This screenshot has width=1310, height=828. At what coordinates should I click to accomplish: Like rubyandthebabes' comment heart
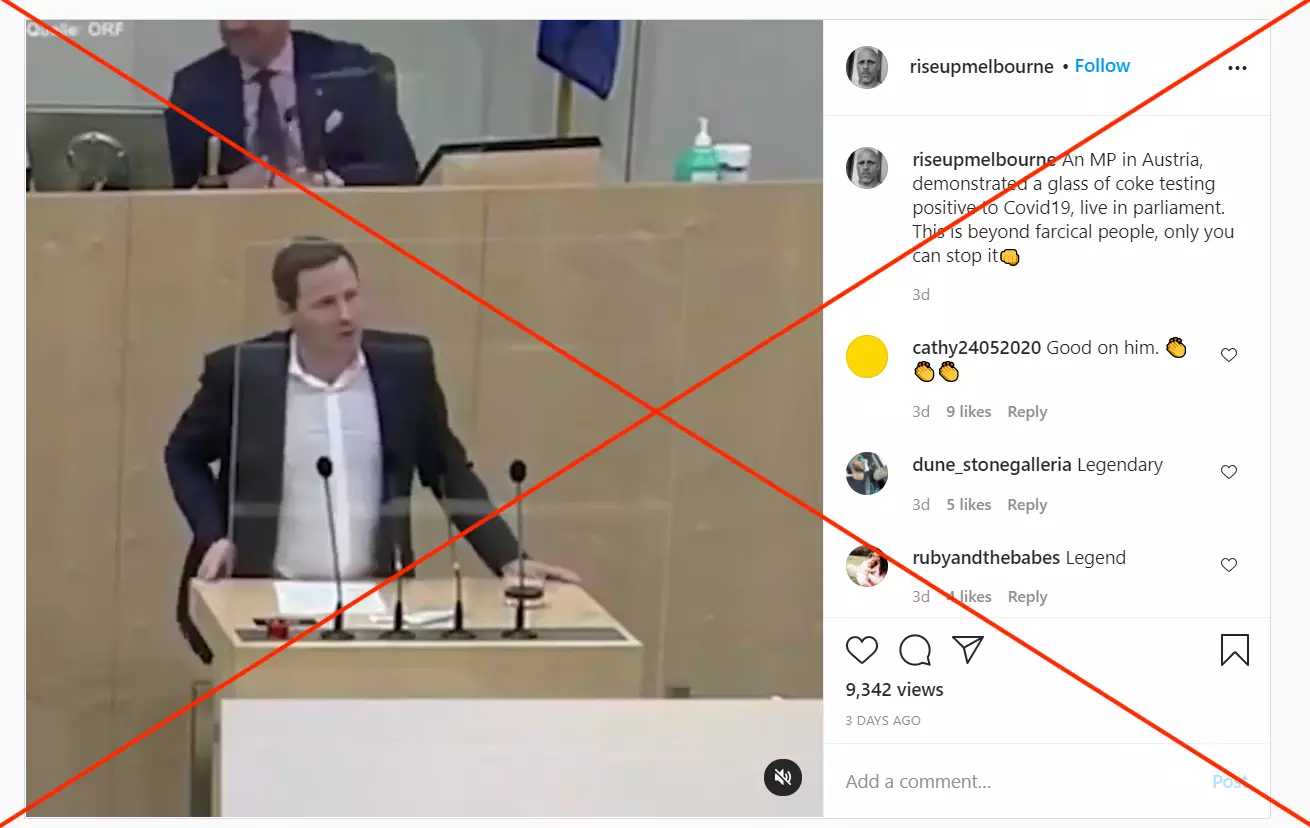coord(1229,565)
